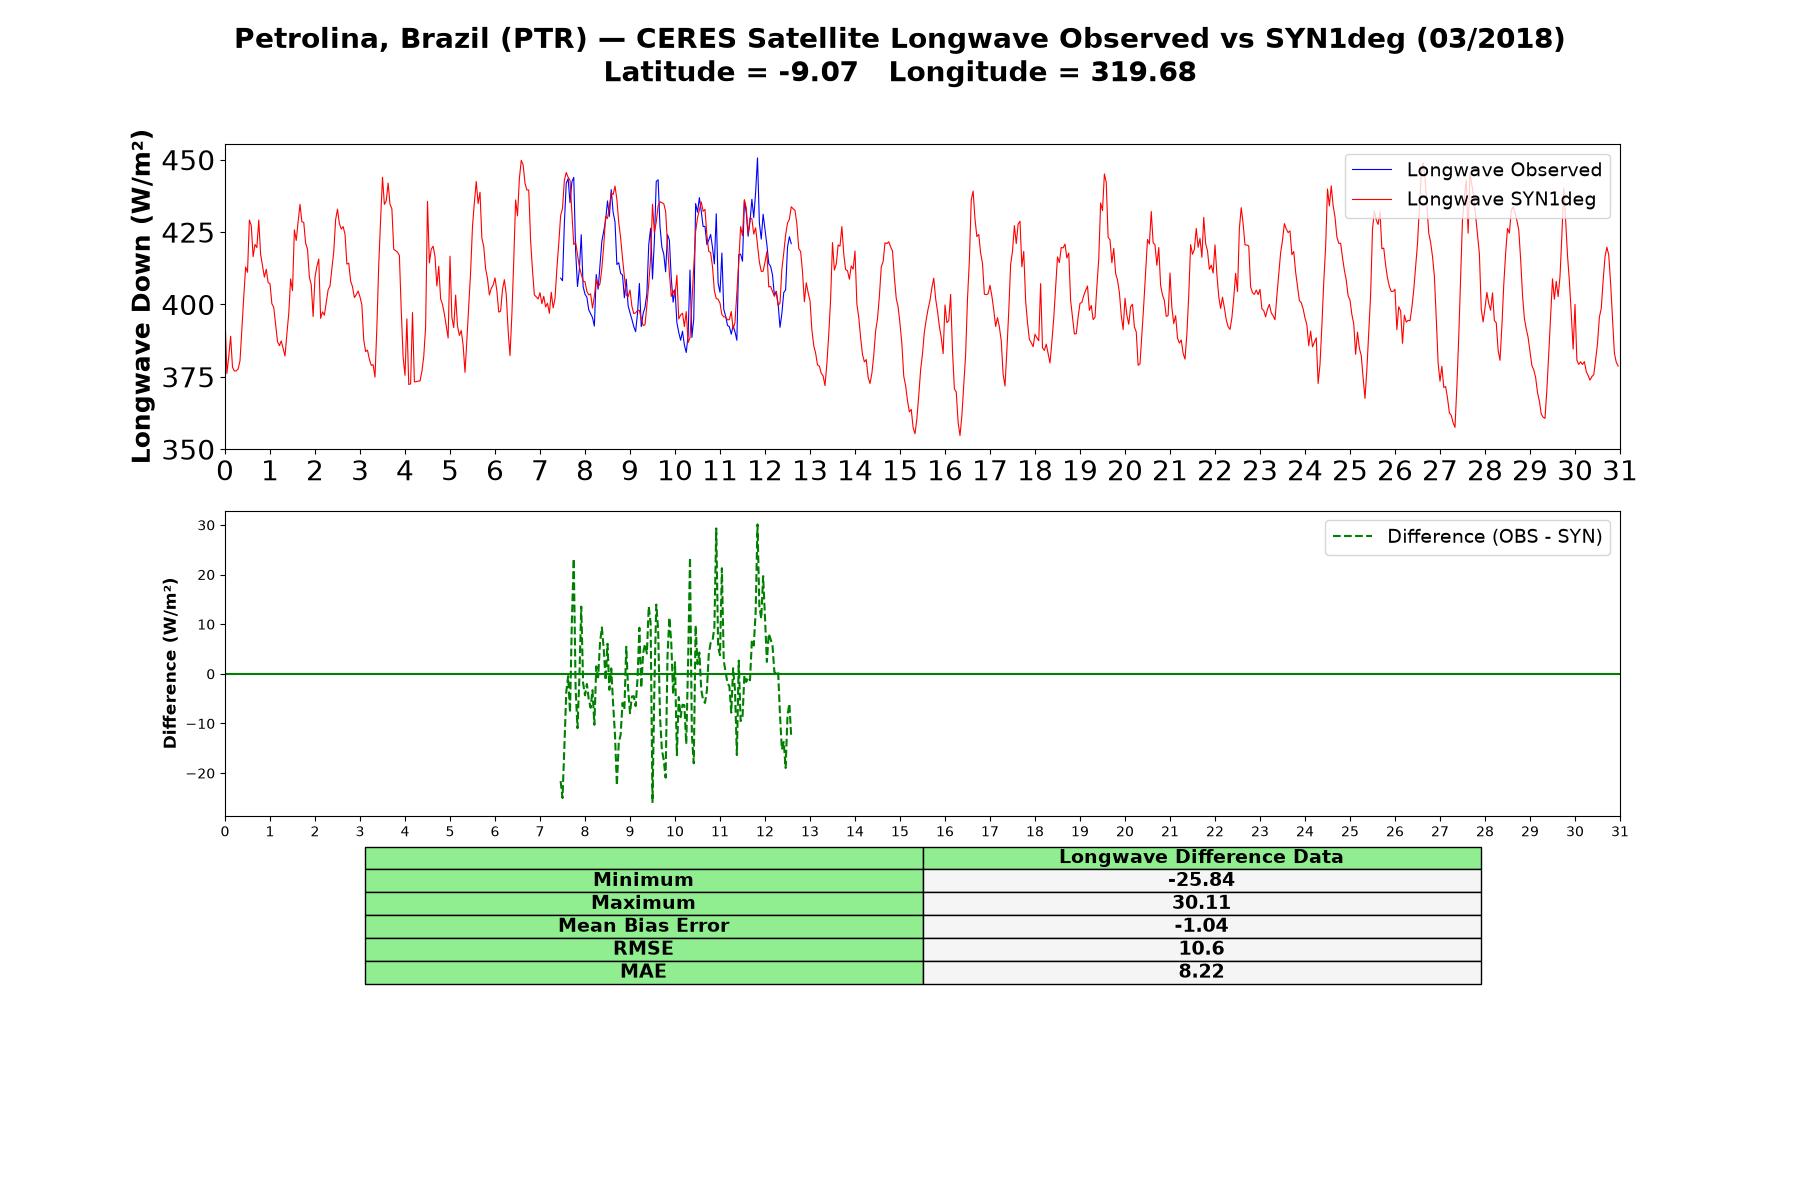Click day 31 tick on lower x-axis
The image size is (1800, 1200).
click(1620, 831)
